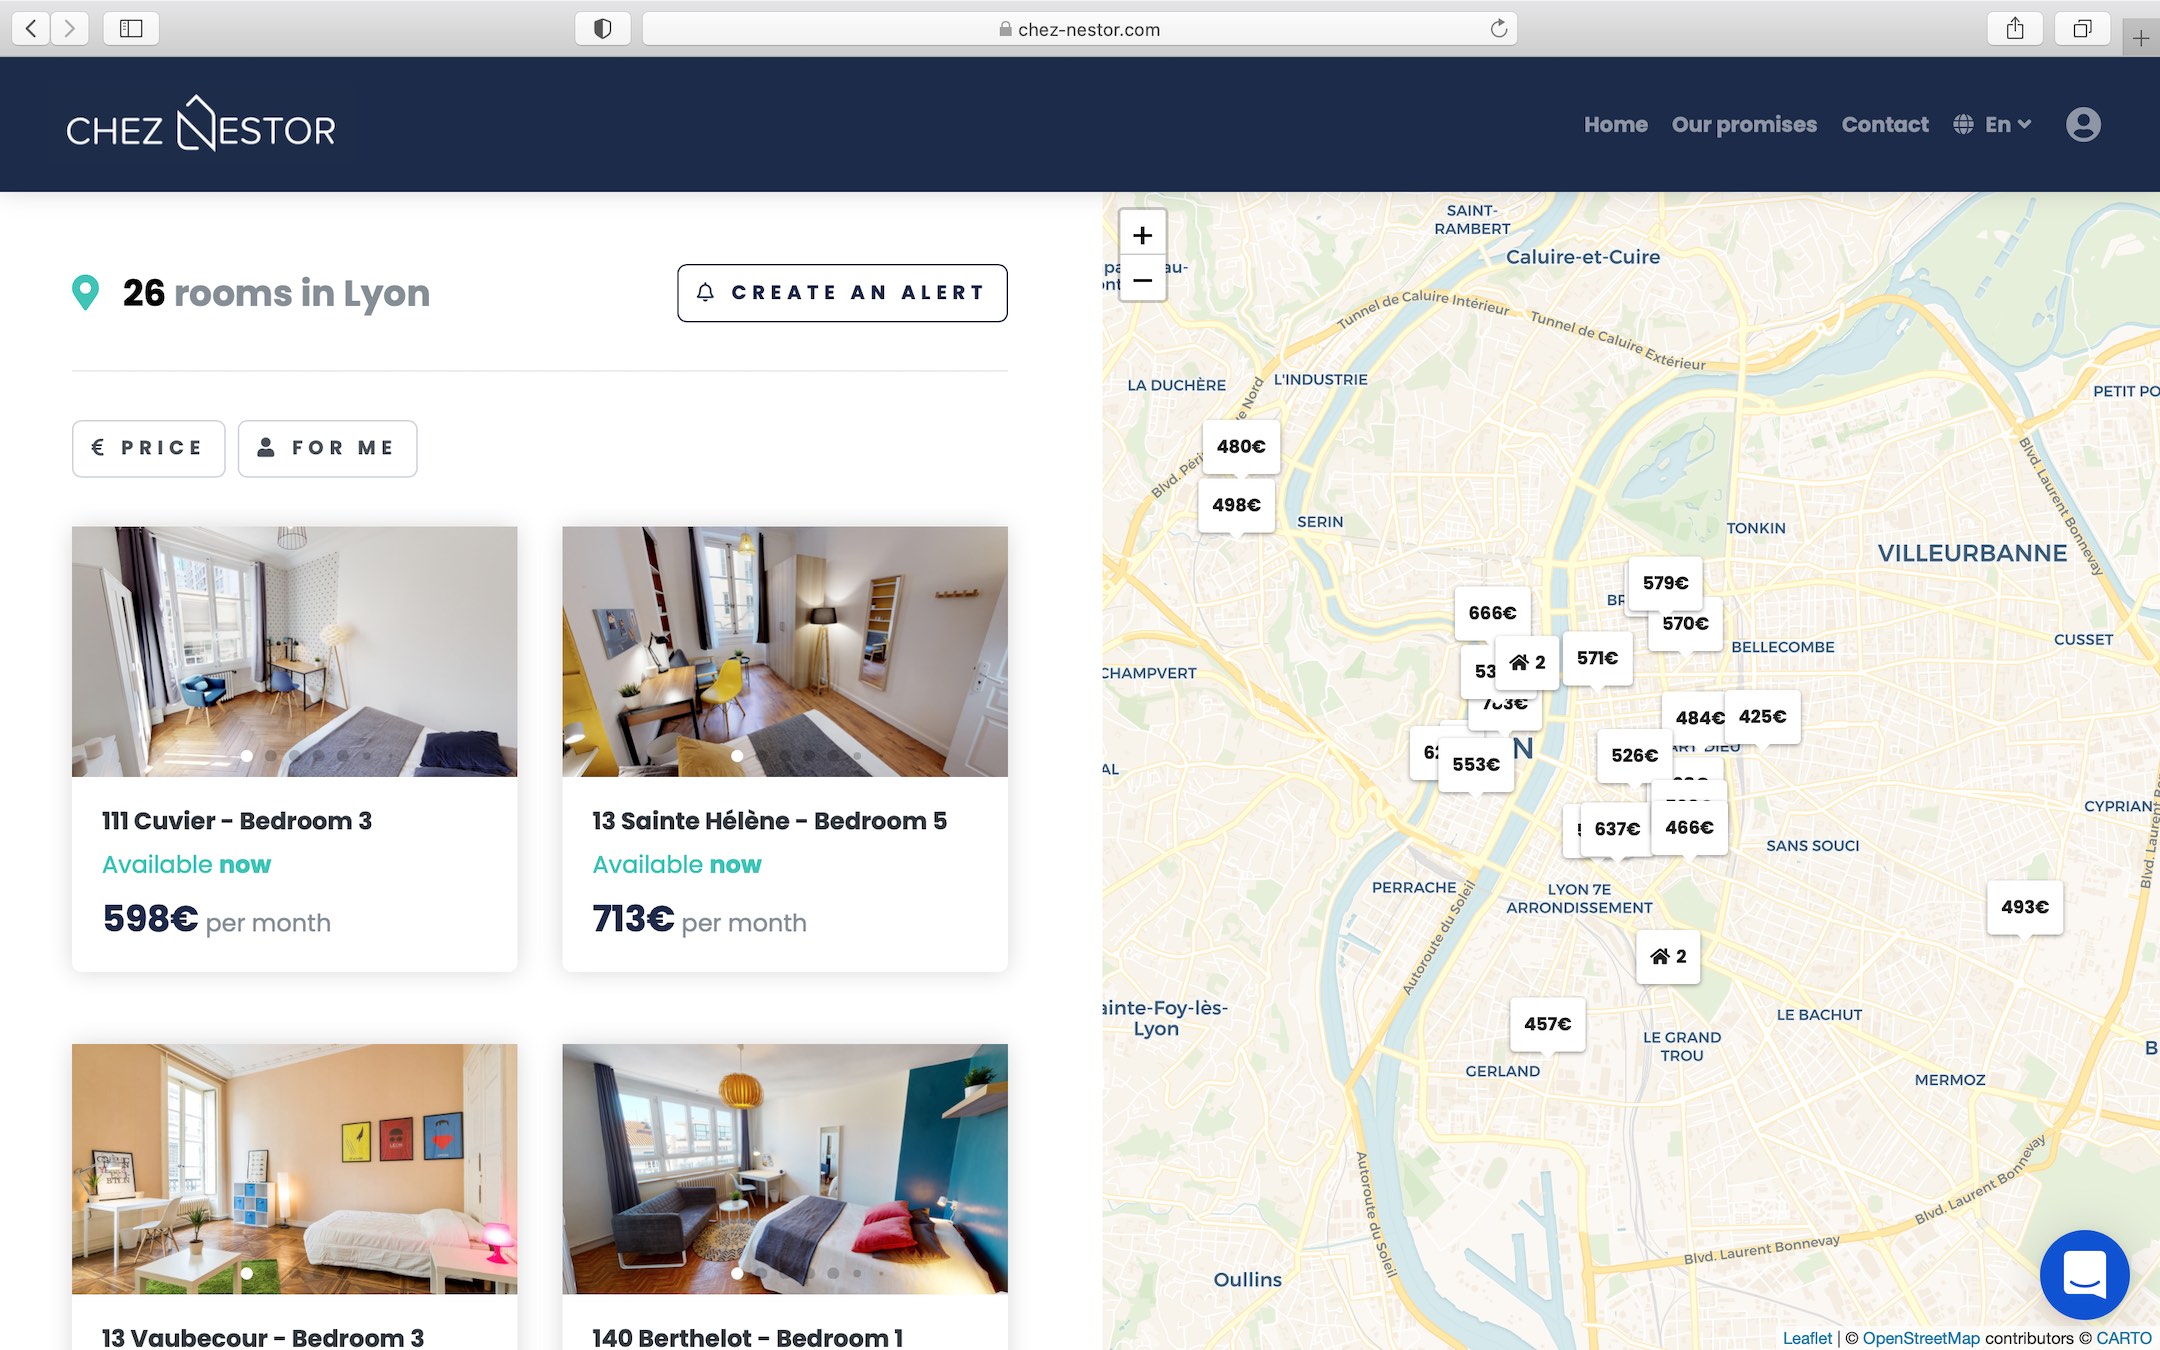Open 13 Sainte Hélène - Bedroom 5 title
The height and width of the screenshot is (1350, 2160).
point(769,821)
